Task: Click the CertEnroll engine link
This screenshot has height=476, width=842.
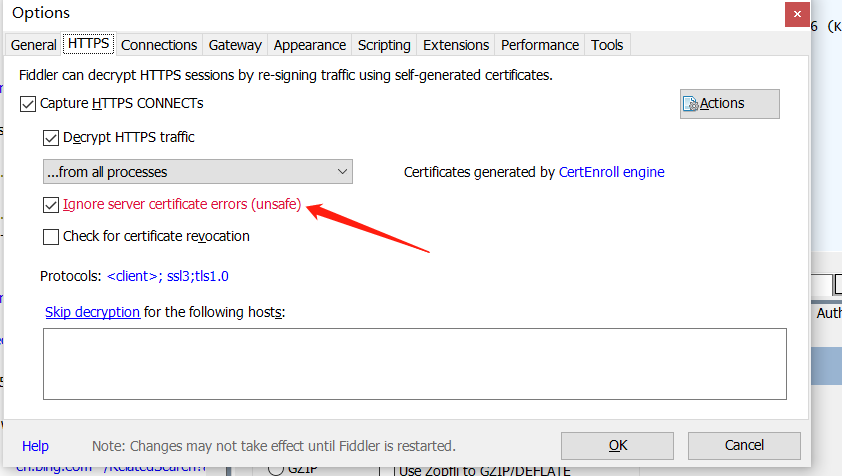Action: pos(611,172)
